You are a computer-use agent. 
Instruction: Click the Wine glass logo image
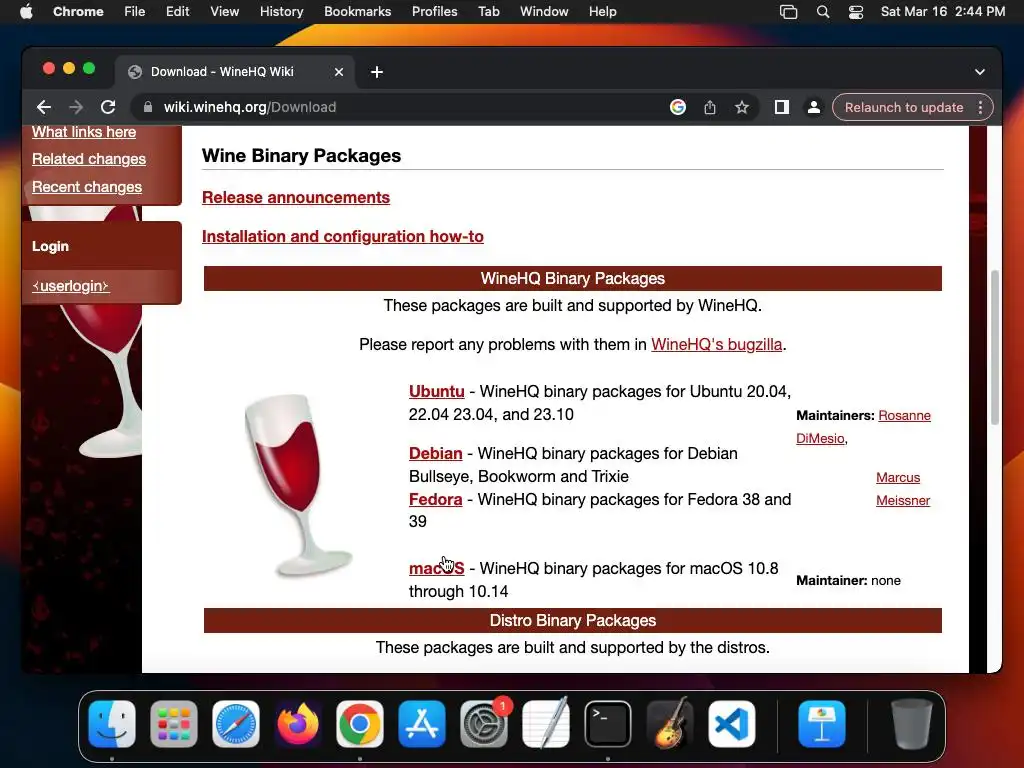click(x=299, y=485)
